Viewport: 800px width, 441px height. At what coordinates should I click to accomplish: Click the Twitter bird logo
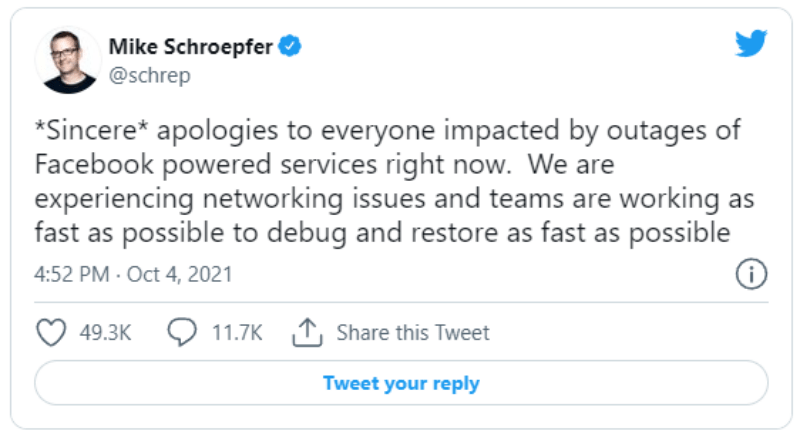click(x=750, y=44)
